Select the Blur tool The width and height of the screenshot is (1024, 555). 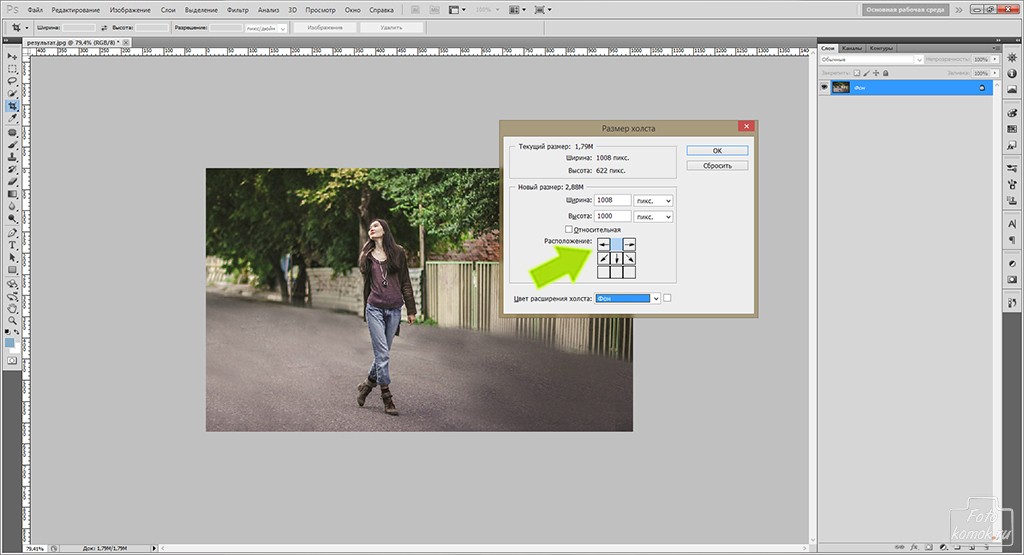[12, 207]
